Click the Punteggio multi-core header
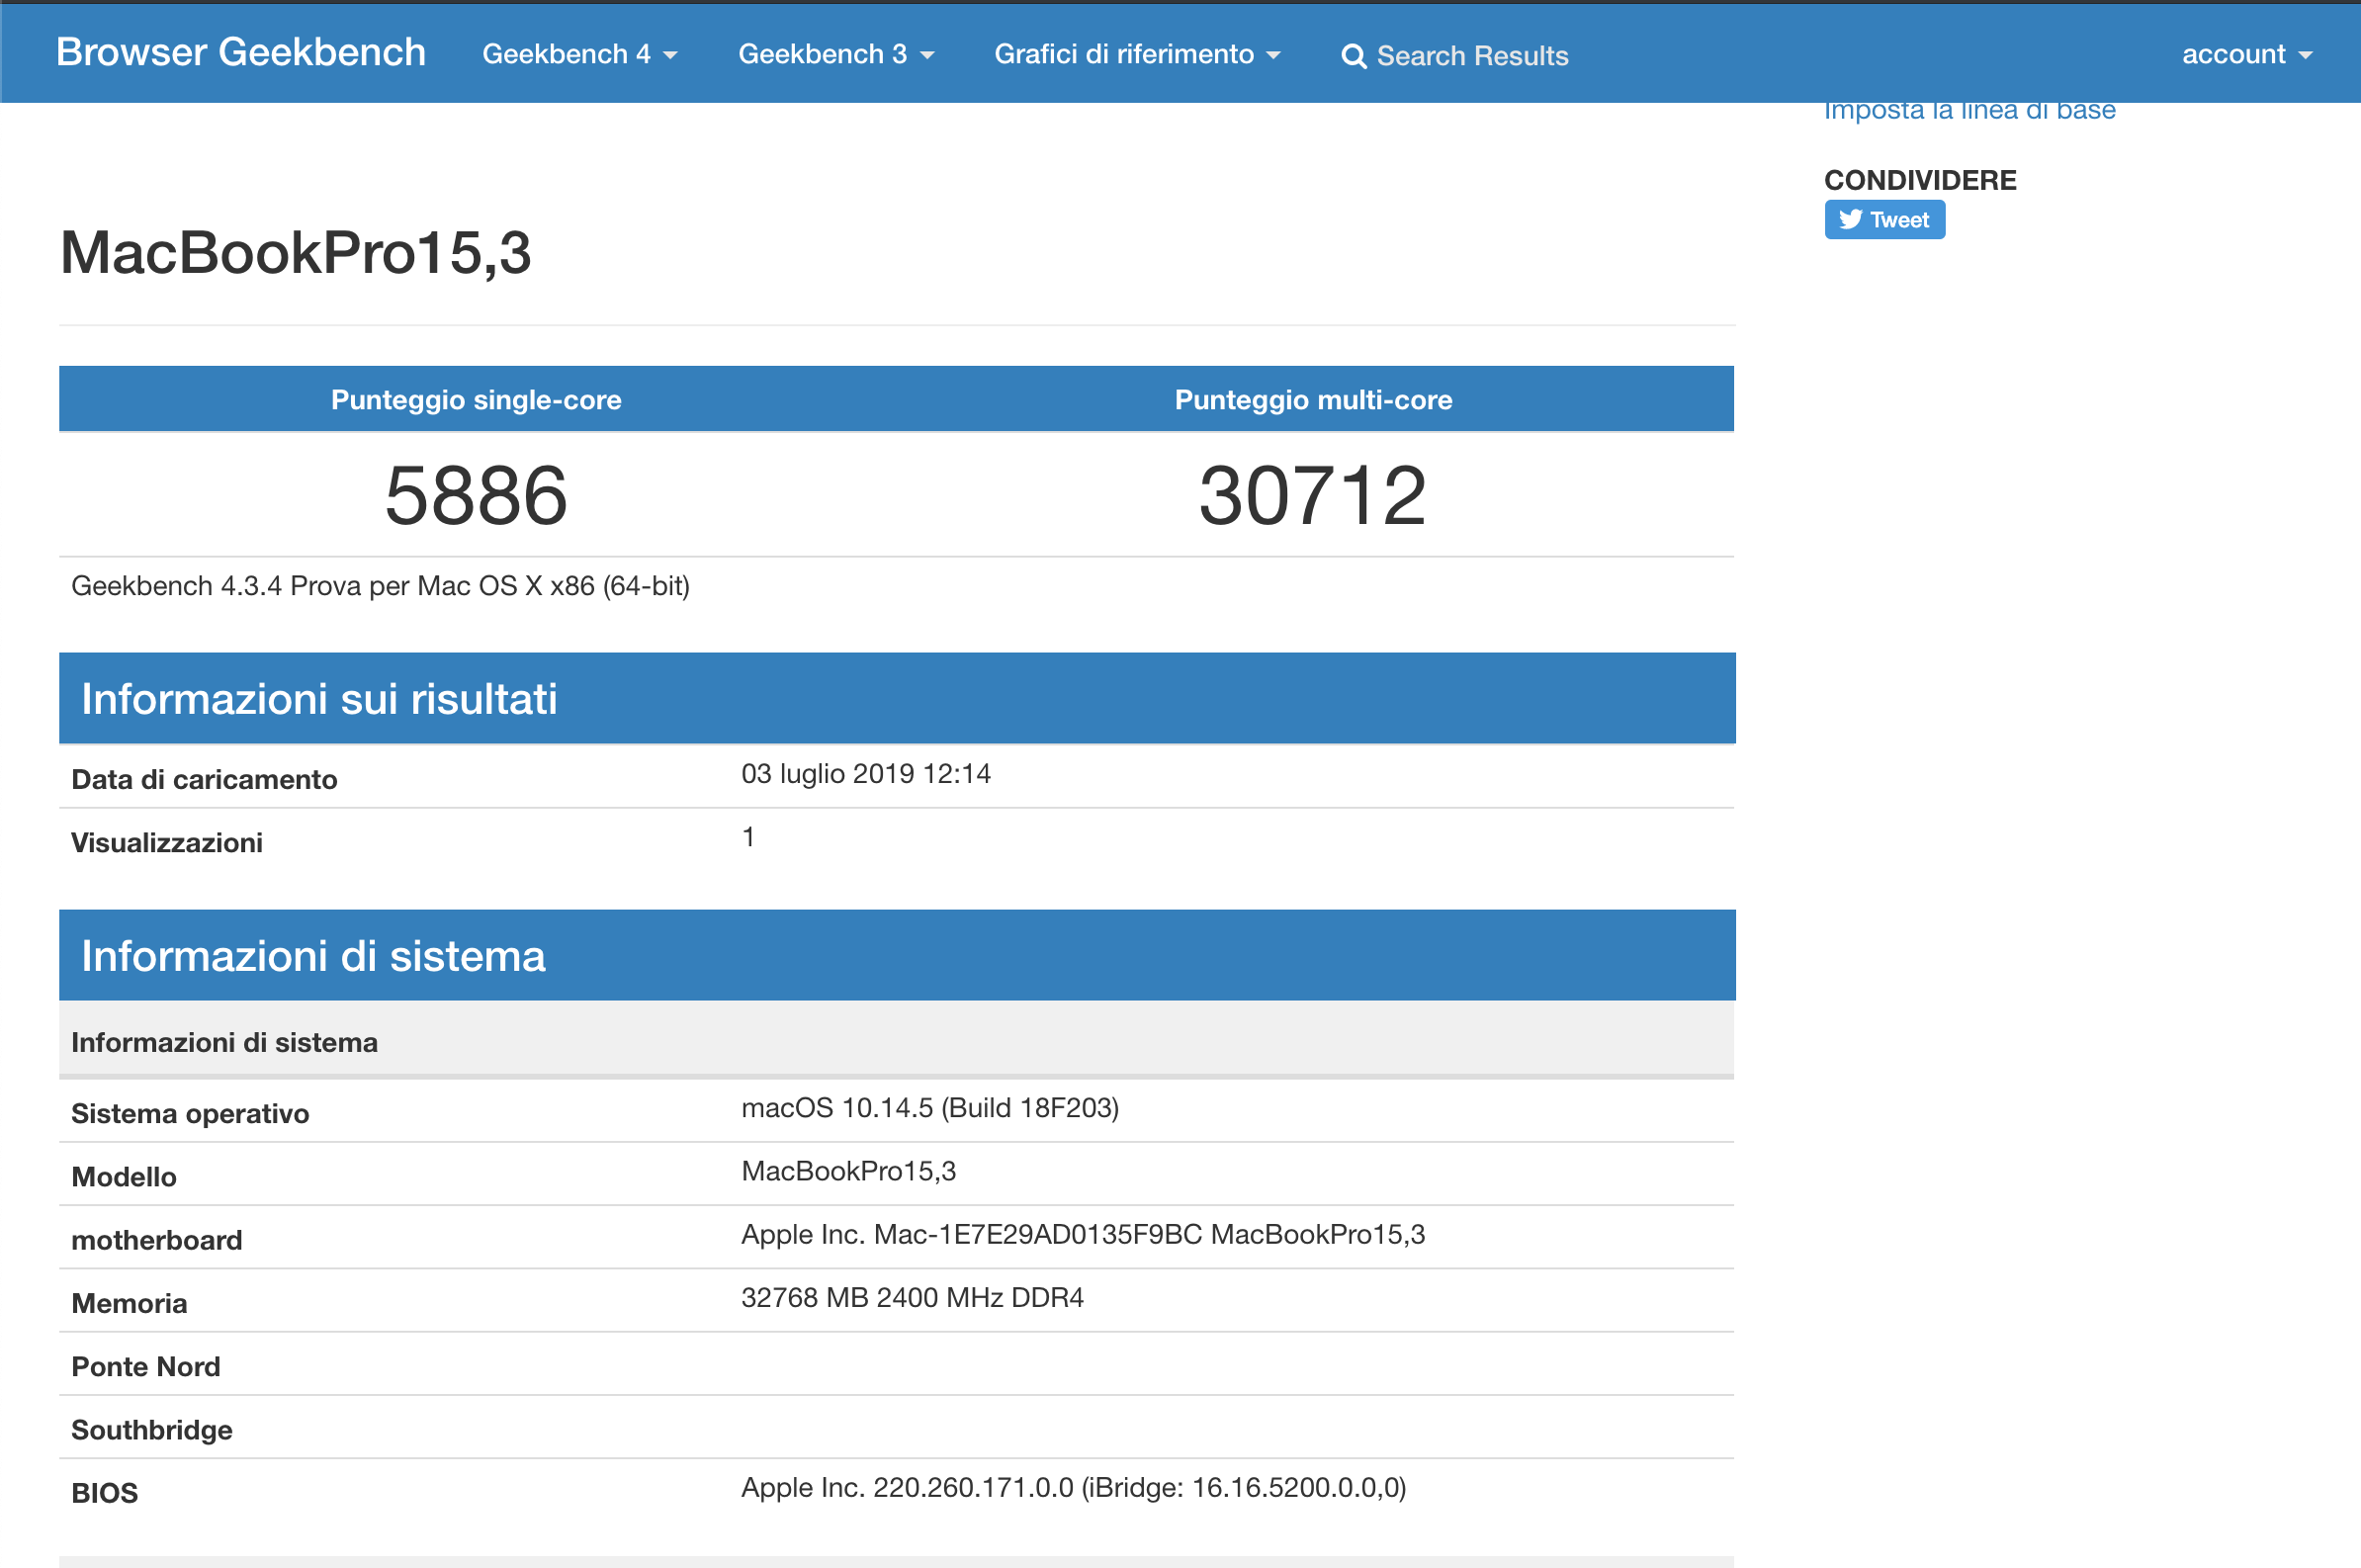The height and width of the screenshot is (1568, 2361). pyautogui.click(x=1313, y=400)
